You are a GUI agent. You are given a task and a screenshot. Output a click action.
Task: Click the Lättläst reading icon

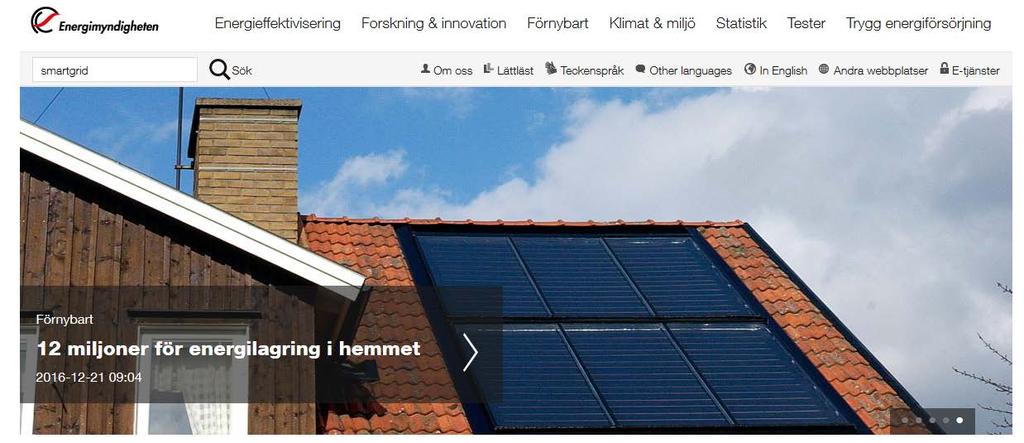click(x=488, y=68)
